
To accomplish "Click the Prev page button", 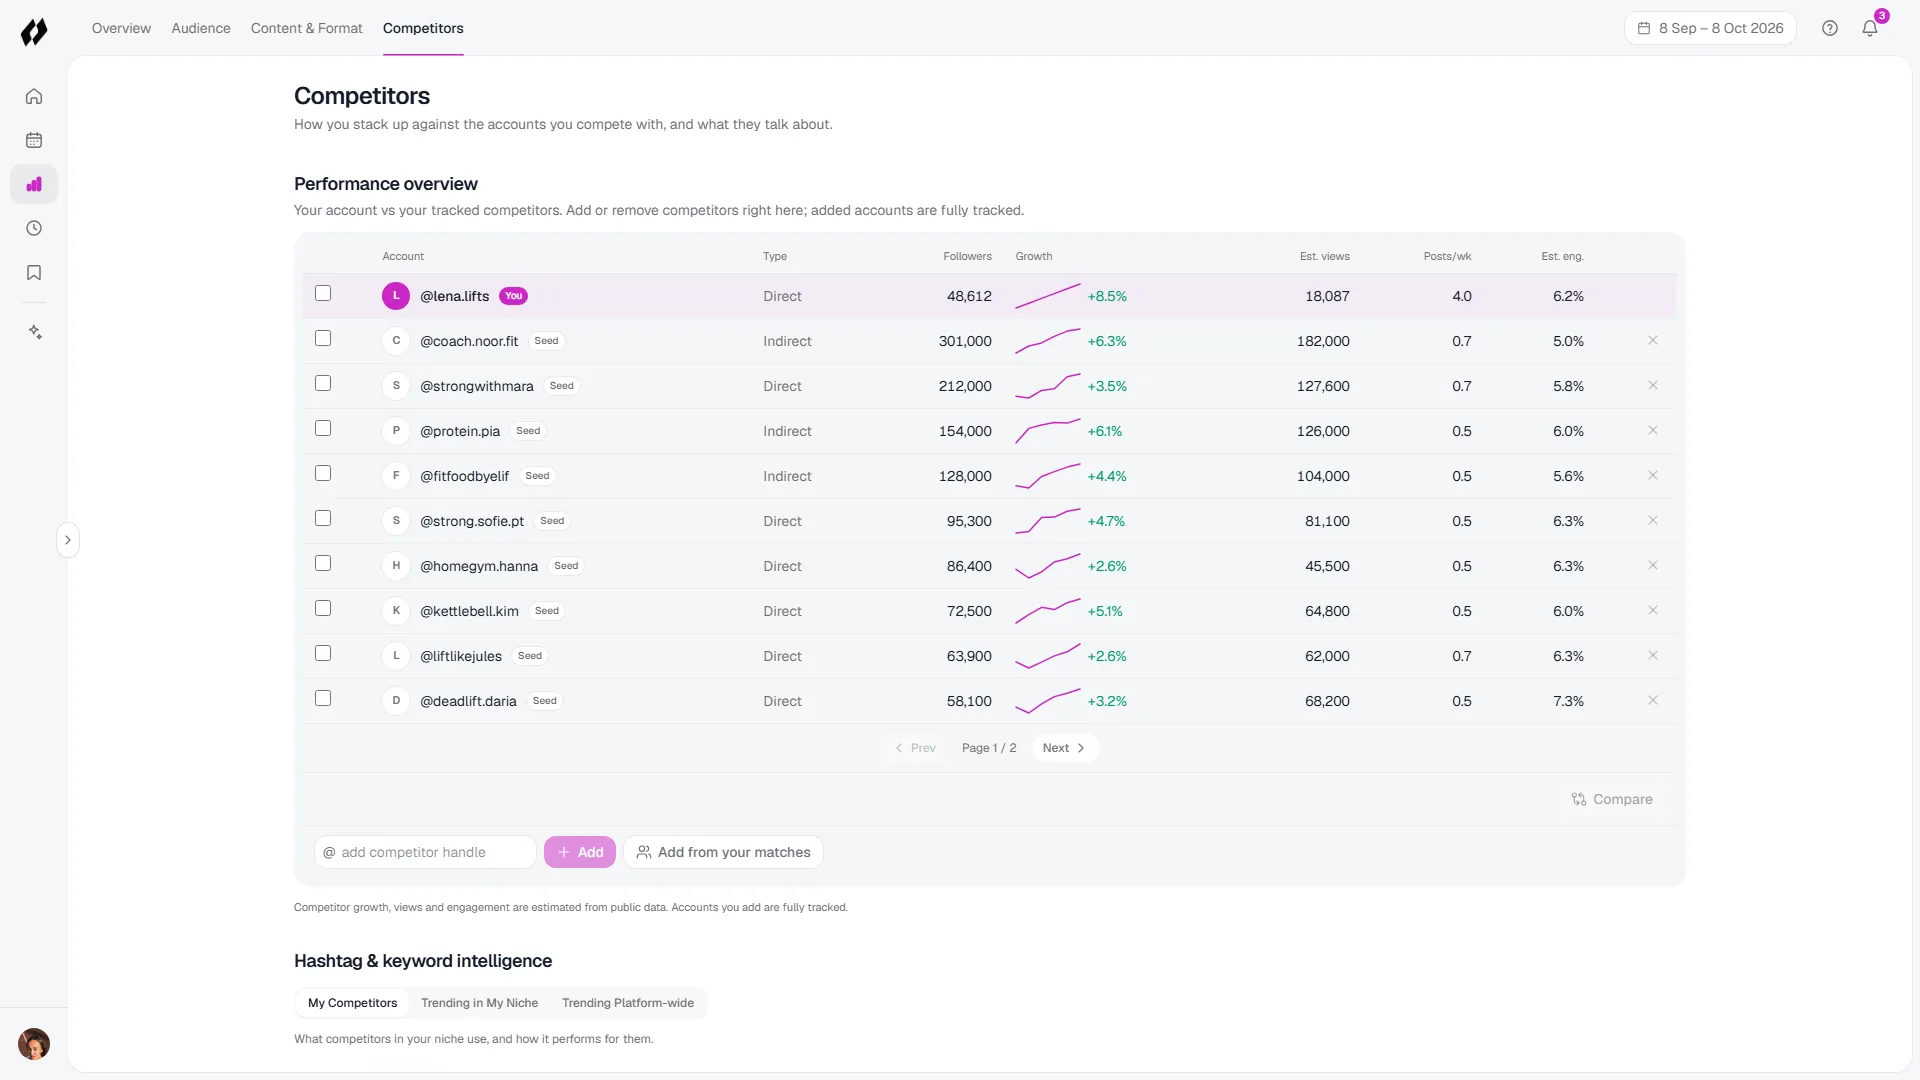I will pos(915,748).
